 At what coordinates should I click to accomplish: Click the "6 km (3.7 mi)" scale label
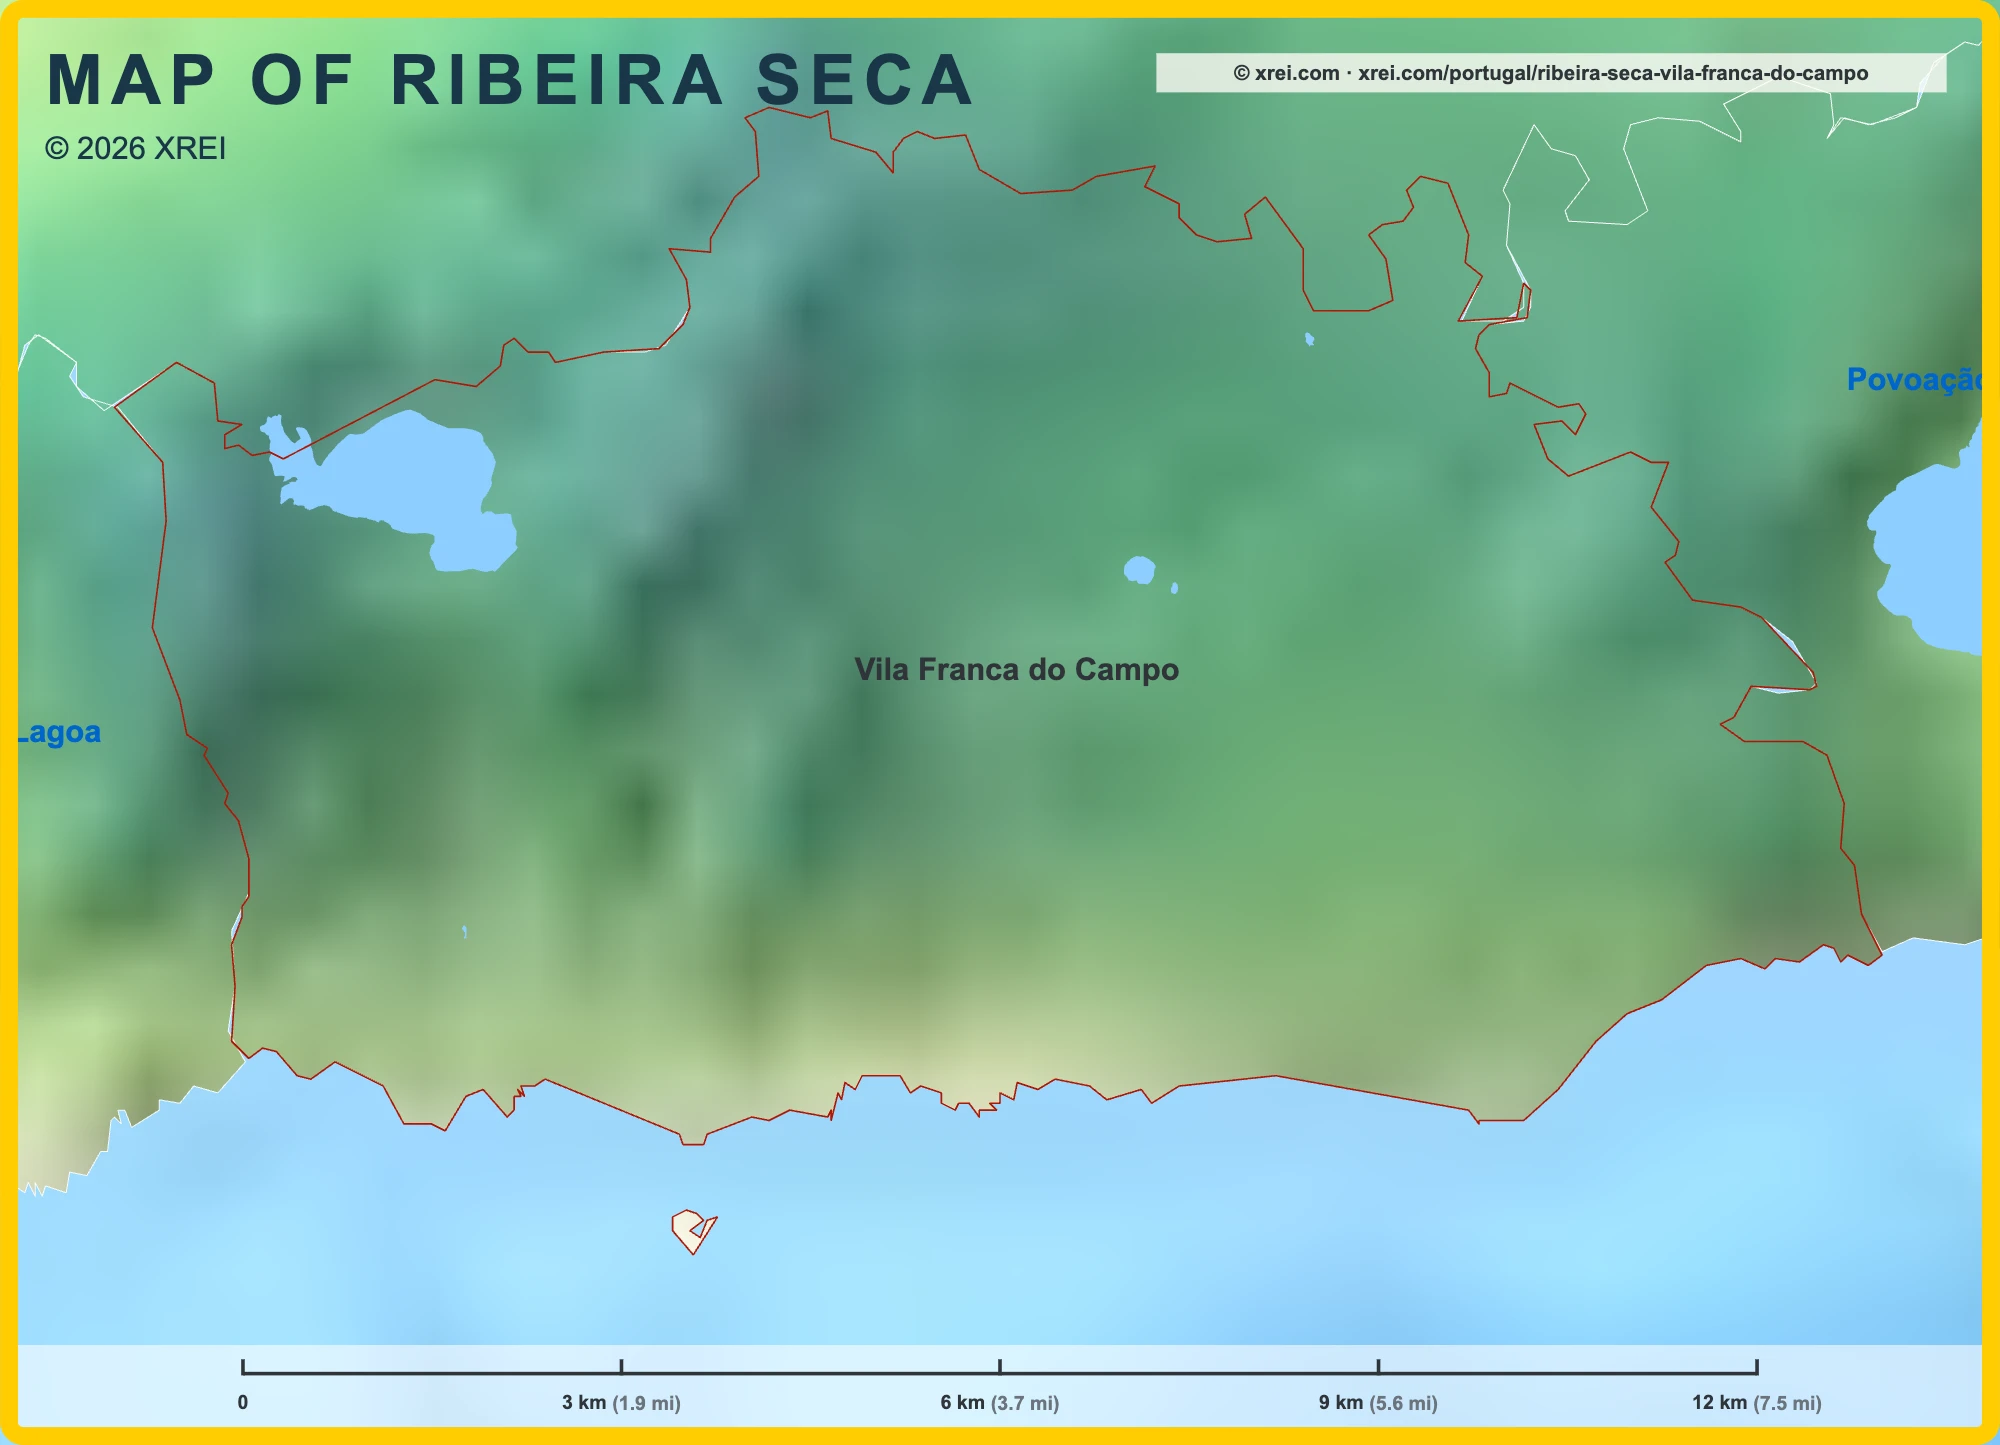coord(999,1402)
